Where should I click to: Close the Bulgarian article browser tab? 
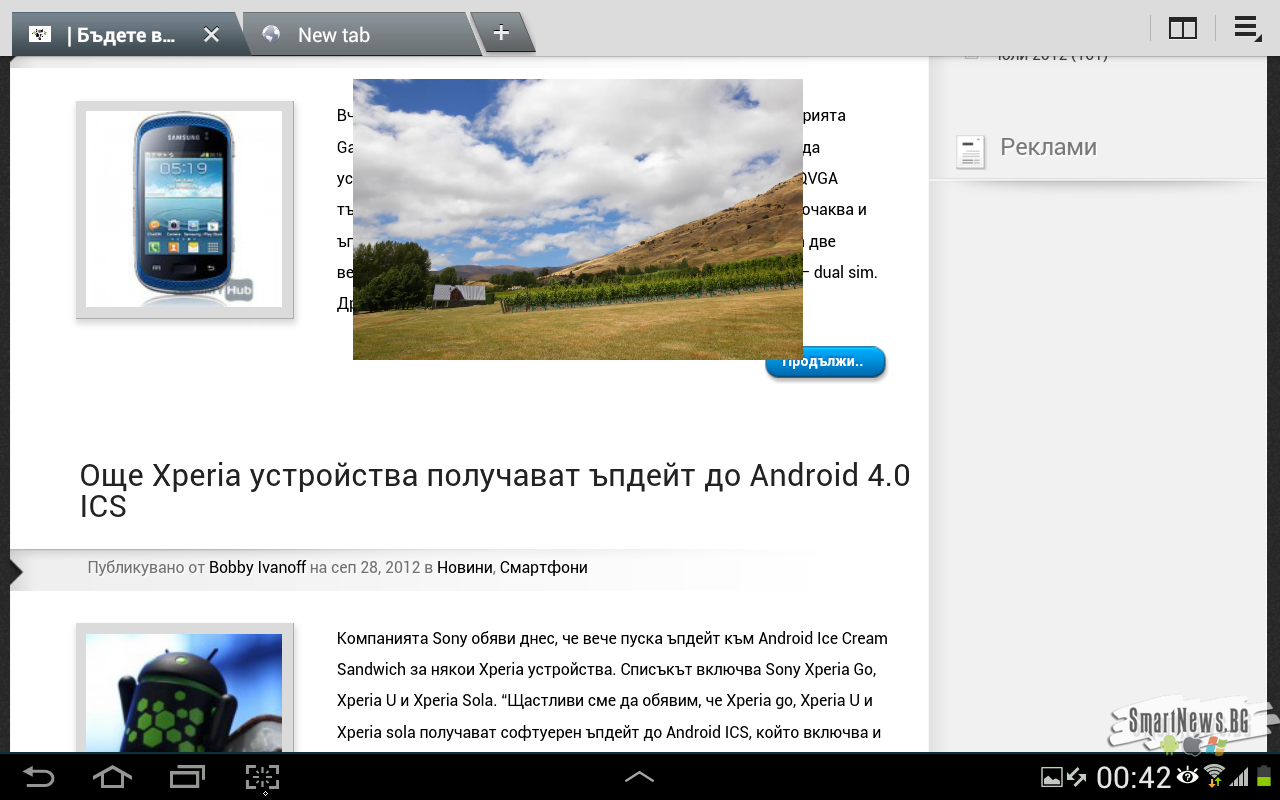click(x=211, y=35)
